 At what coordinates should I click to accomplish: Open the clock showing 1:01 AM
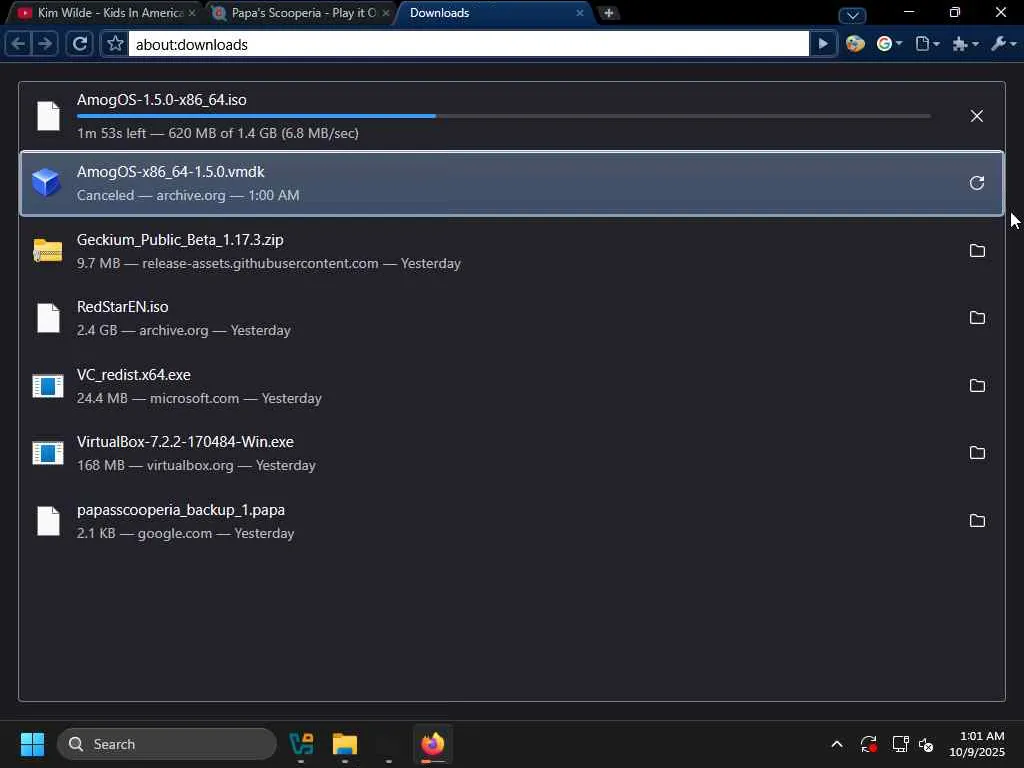click(x=977, y=744)
